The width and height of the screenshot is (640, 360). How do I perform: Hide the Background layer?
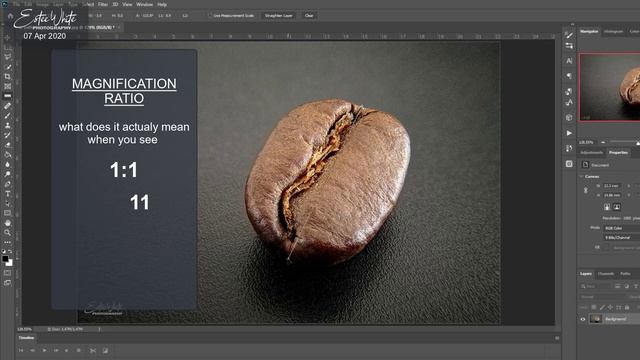583,319
